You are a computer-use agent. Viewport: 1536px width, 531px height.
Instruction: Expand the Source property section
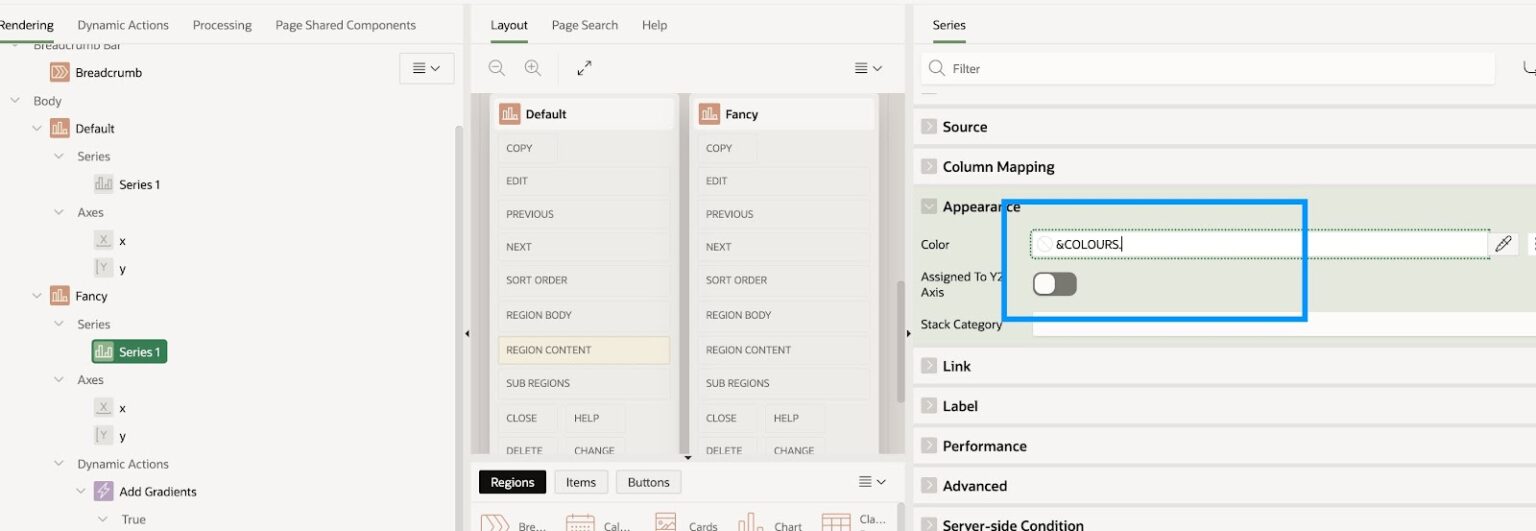tap(929, 127)
